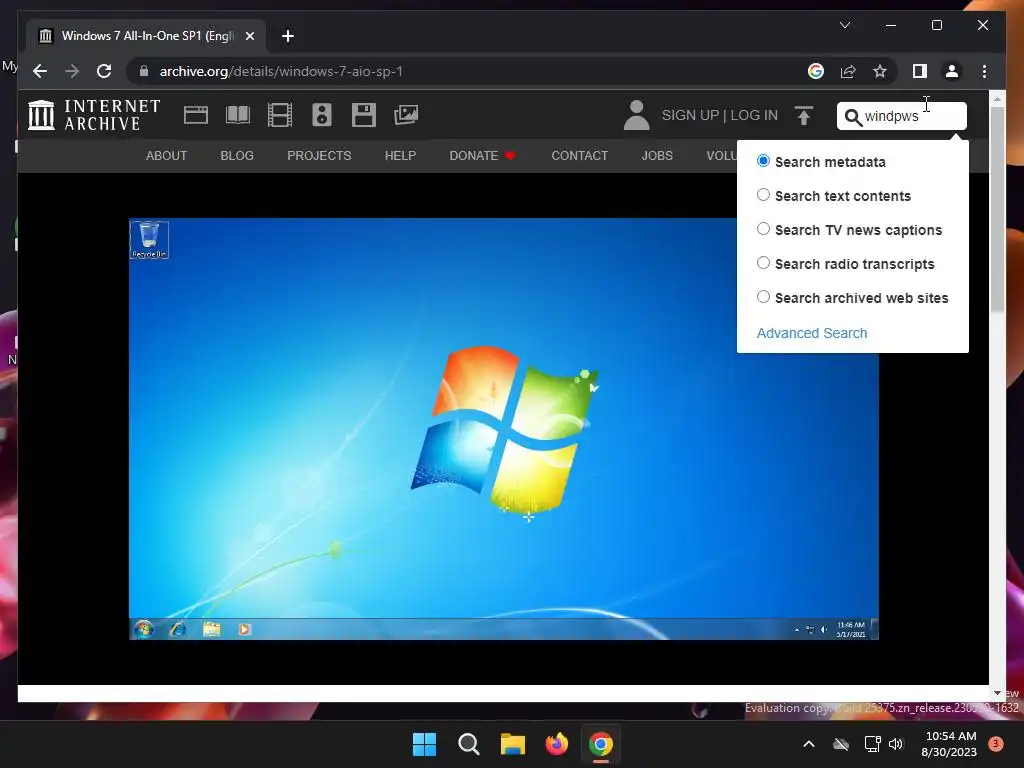Open the Internet Archive home logo
Image resolution: width=1024 pixels, height=768 pixels.
94,115
